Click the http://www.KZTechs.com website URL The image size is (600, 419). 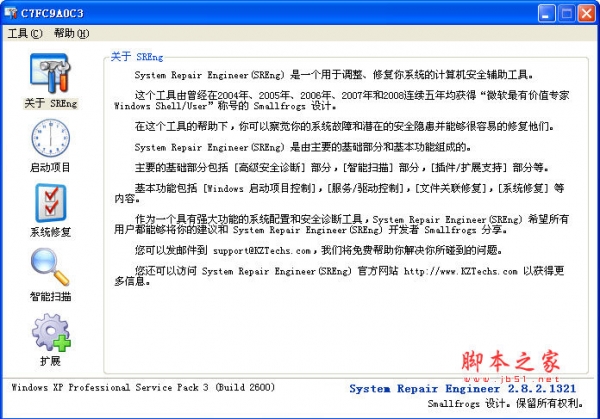point(461,271)
